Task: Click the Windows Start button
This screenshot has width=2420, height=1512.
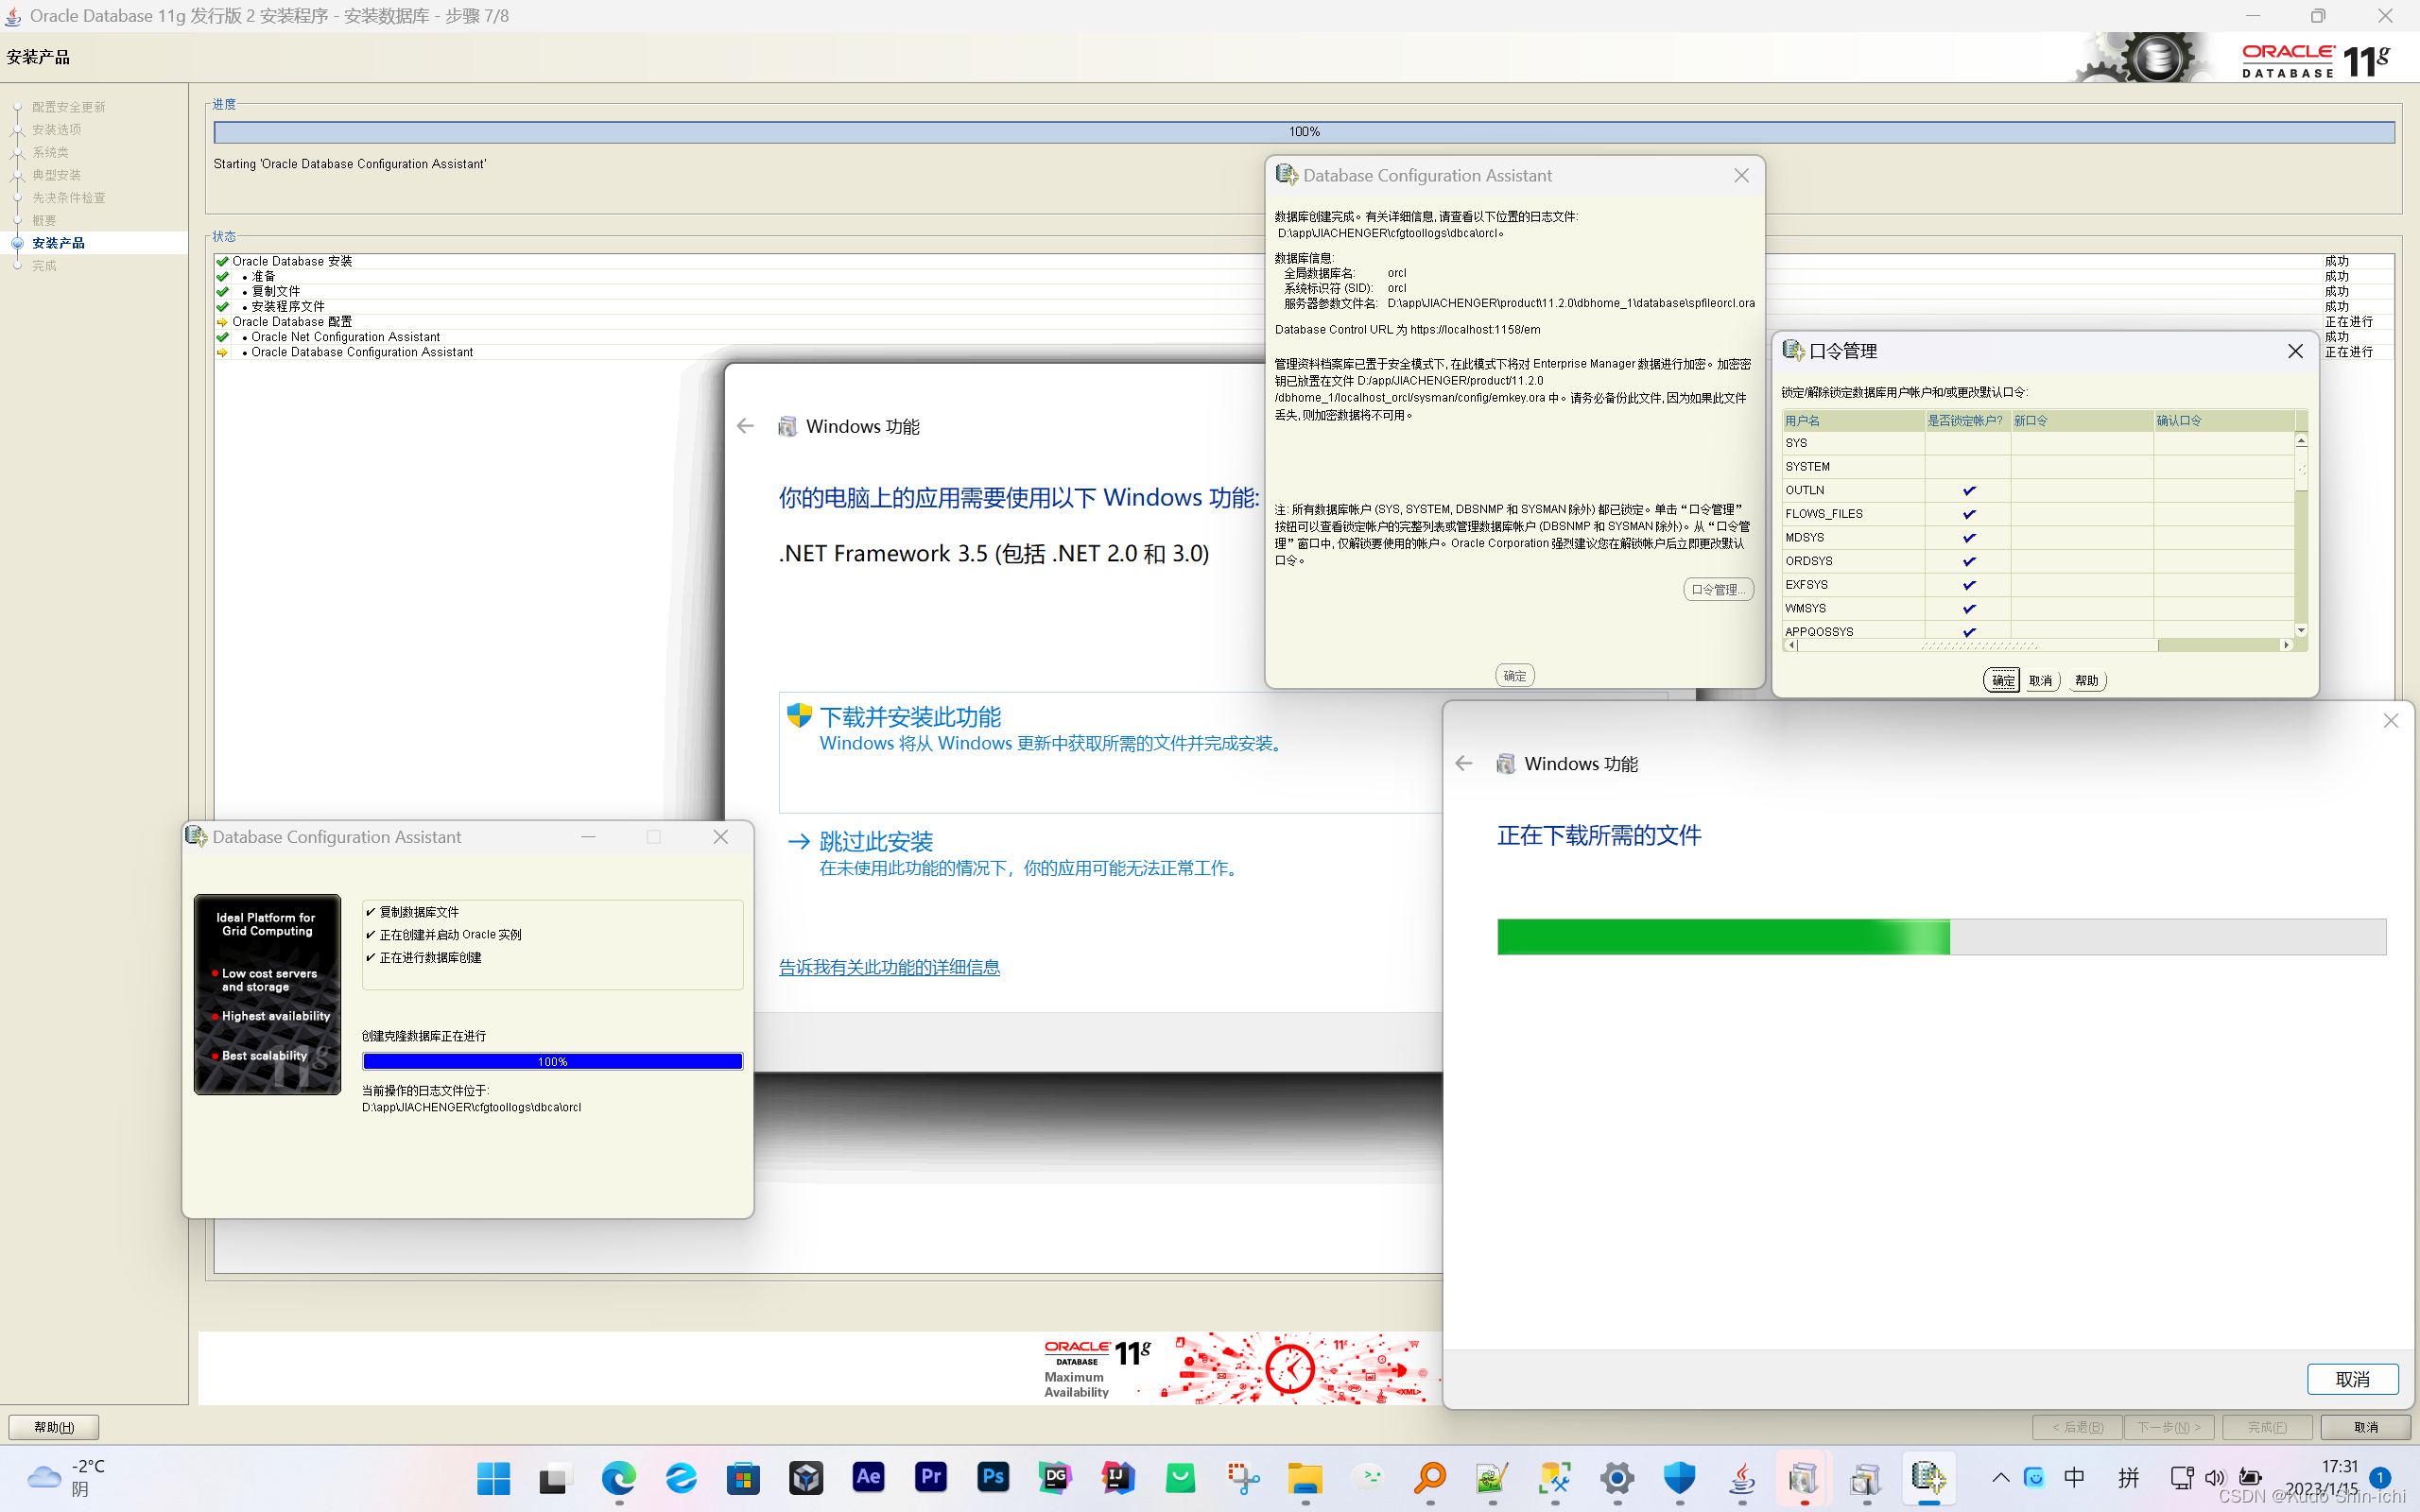Action: pyautogui.click(x=493, y=1477)
